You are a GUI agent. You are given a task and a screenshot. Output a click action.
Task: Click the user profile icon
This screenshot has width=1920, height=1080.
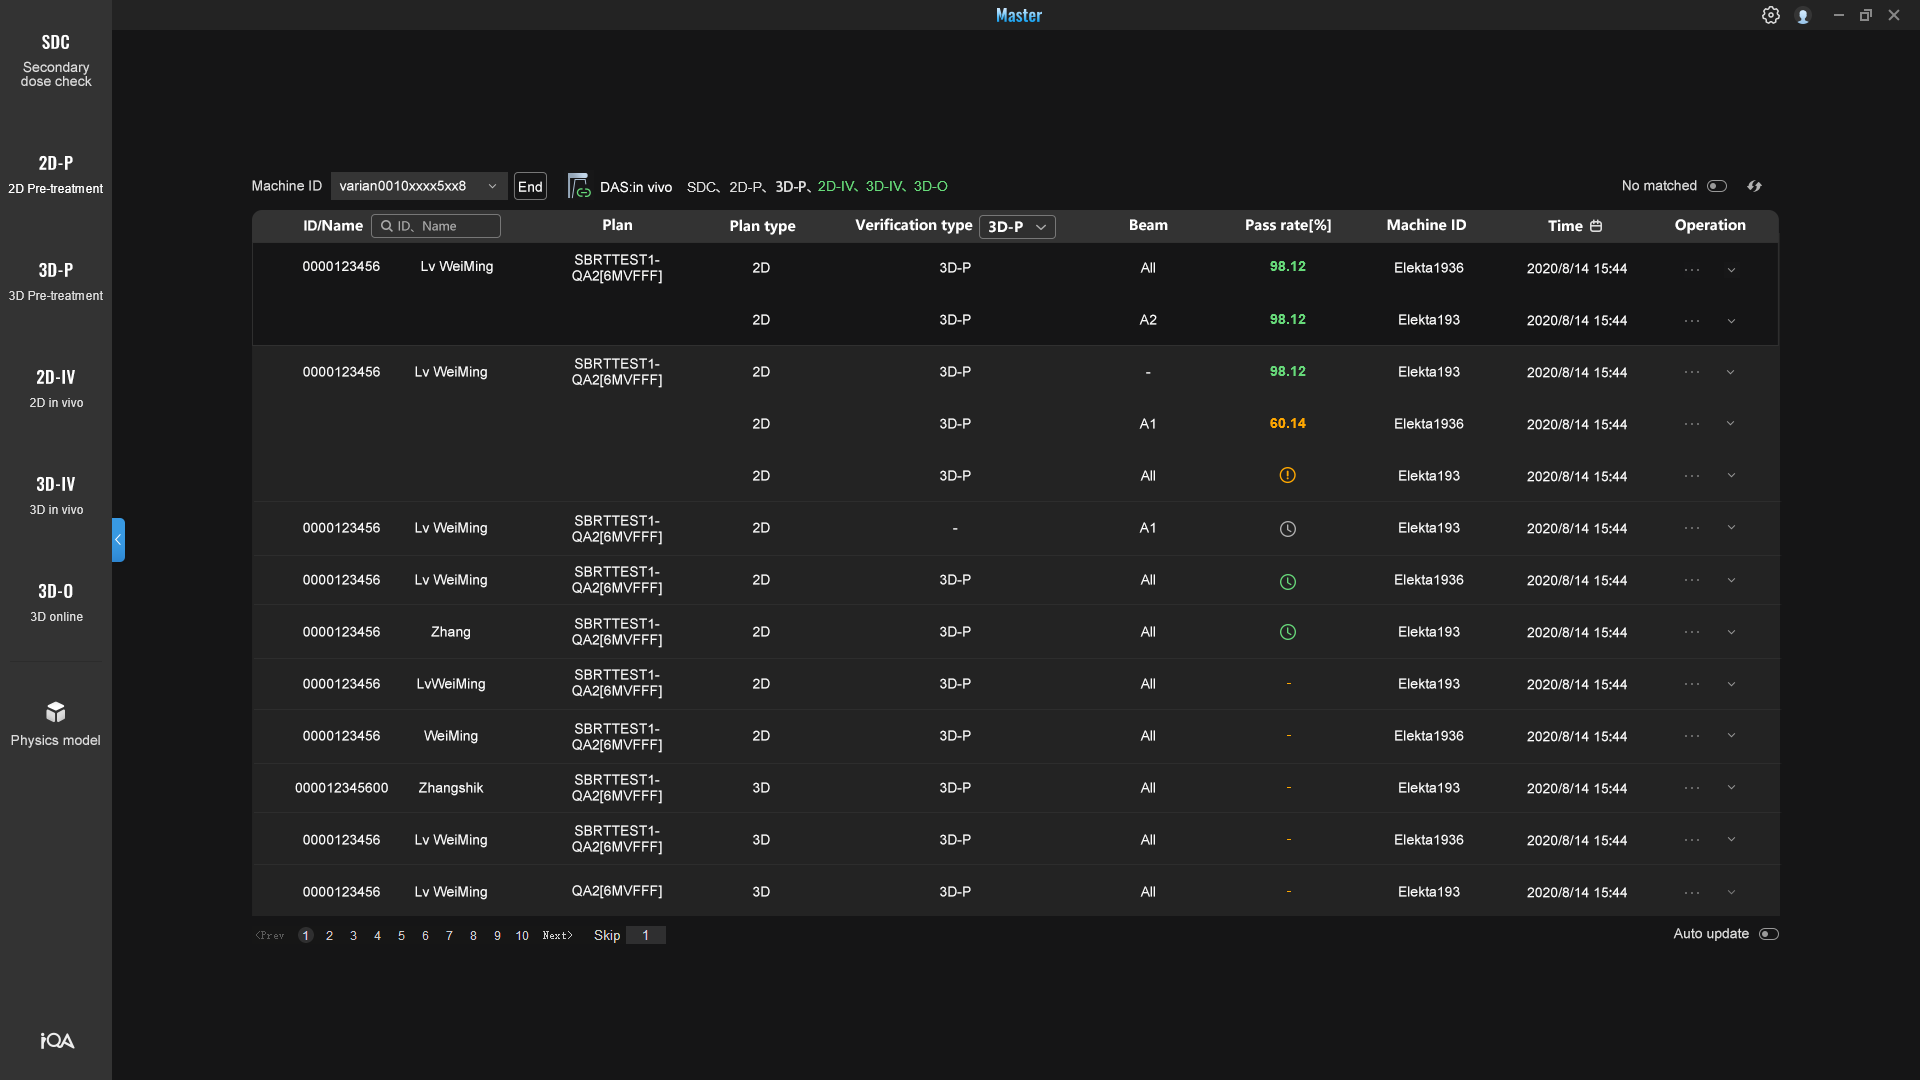(x=1802, y=16)
